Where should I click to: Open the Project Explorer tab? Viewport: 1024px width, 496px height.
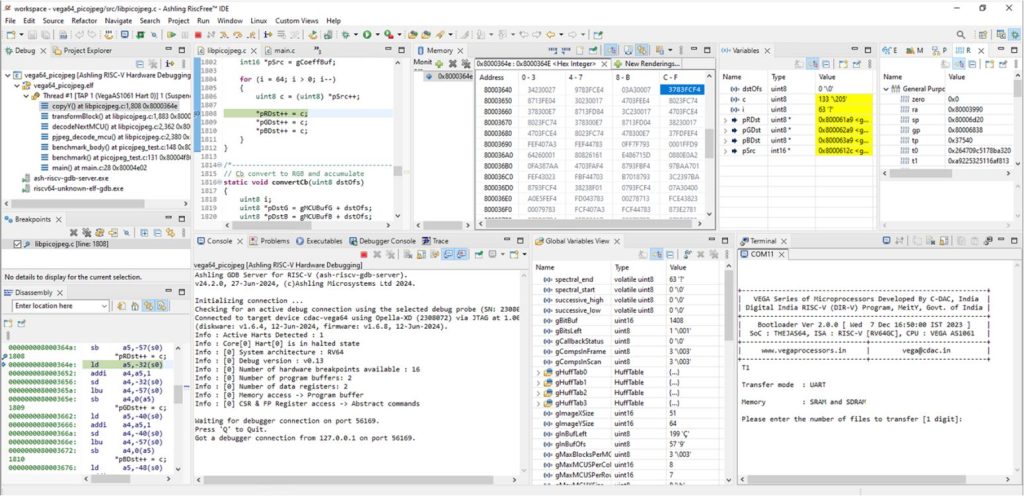[83, 50]
